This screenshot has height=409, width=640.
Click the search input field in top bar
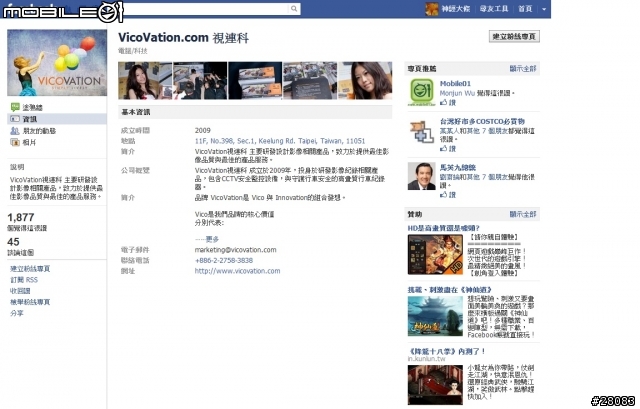tap(206, 9)
